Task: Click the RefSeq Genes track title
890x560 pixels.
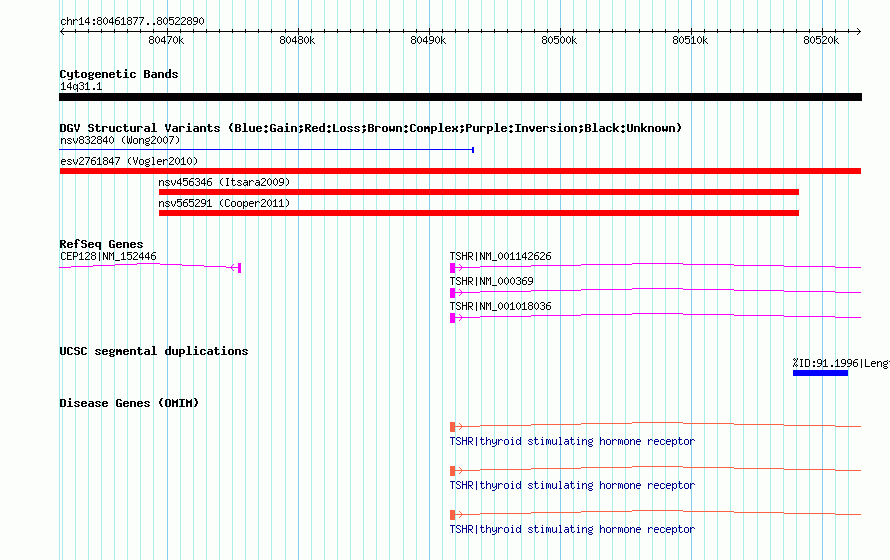Action: click(x=102, y=244)
